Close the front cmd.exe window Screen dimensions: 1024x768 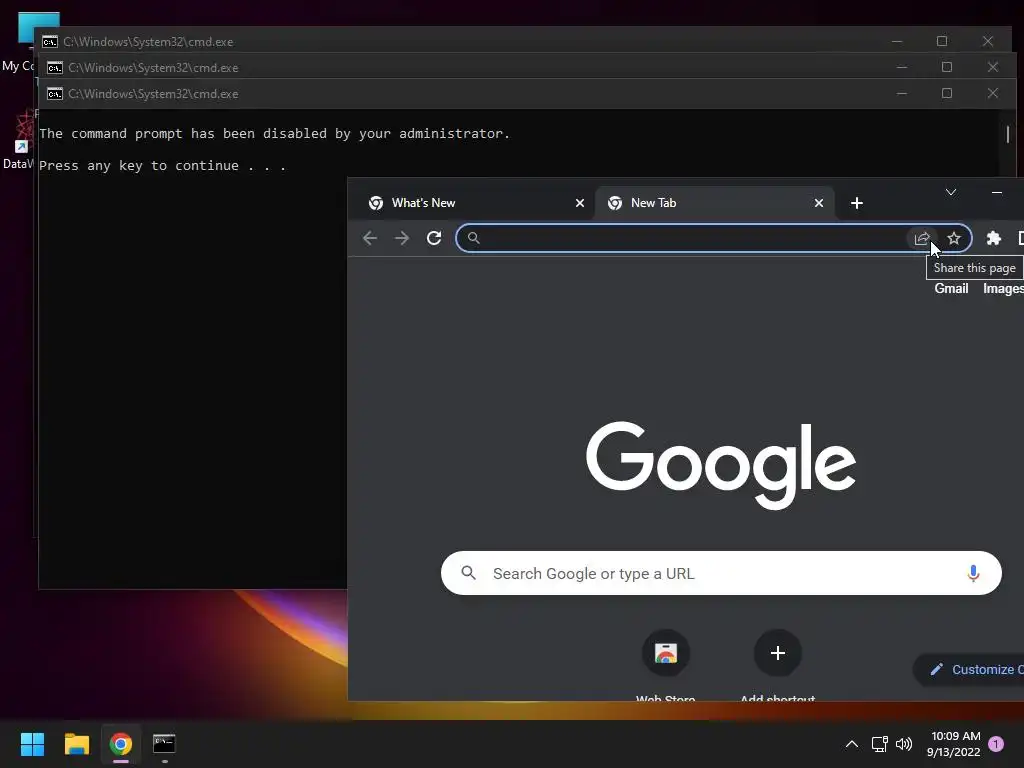pyautogui.click(x=993, y=93)
